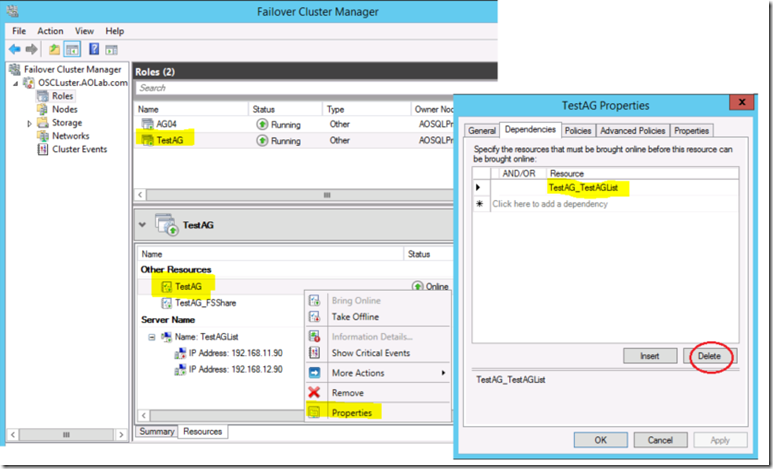This screenshot has height=469, width=773.
Task: Click Cancel in TestAG Properties
Action: pyautogui.click(x=660, y=440)
